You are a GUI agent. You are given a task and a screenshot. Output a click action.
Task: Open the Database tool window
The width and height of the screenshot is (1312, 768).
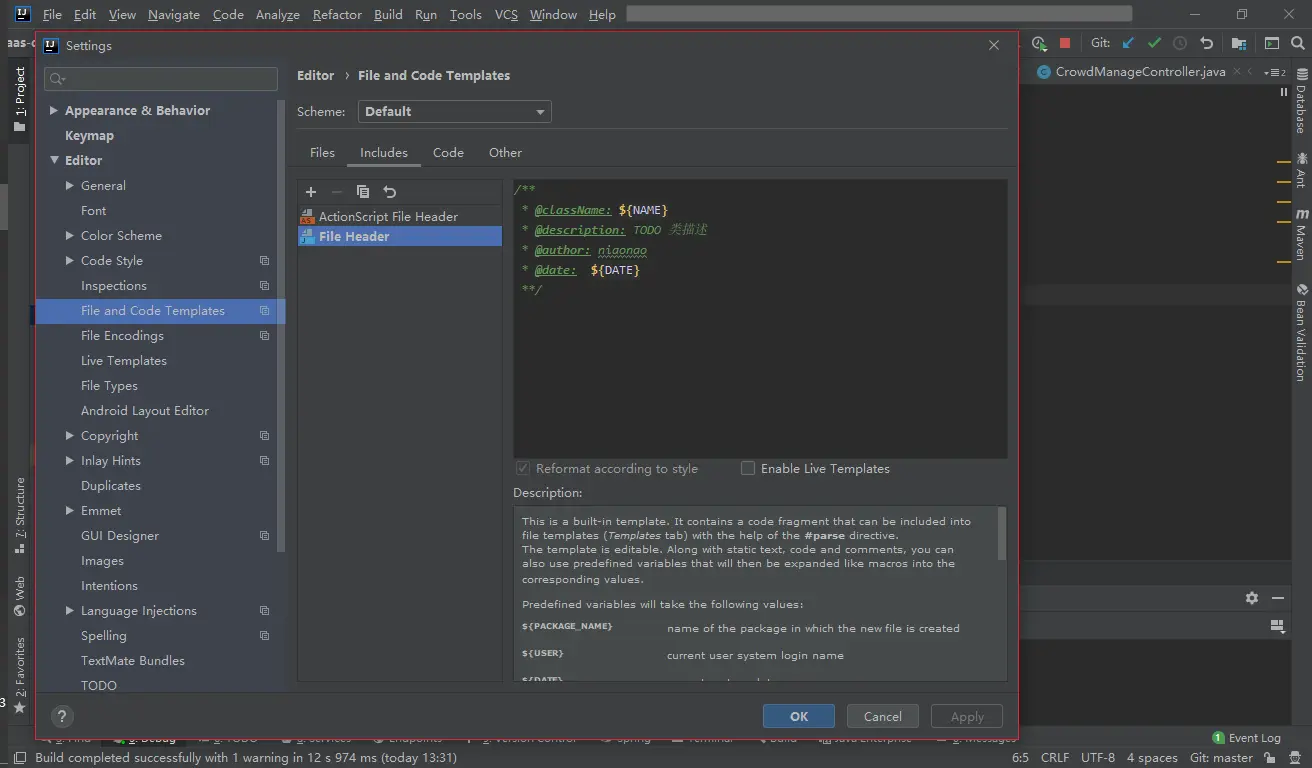[x=1301, y=102]
